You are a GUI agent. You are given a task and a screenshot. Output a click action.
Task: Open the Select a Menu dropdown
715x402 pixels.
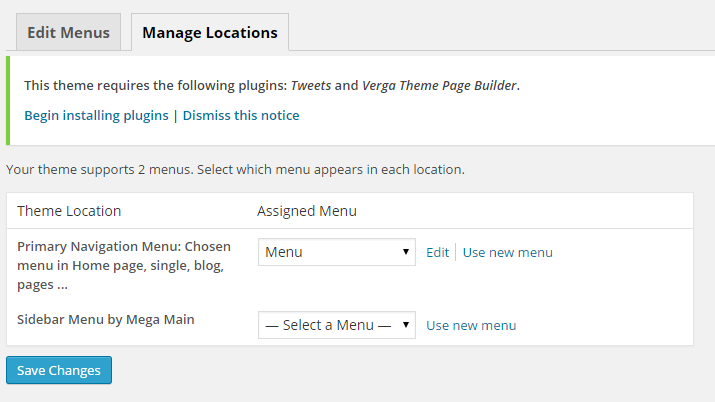[337, 325]
